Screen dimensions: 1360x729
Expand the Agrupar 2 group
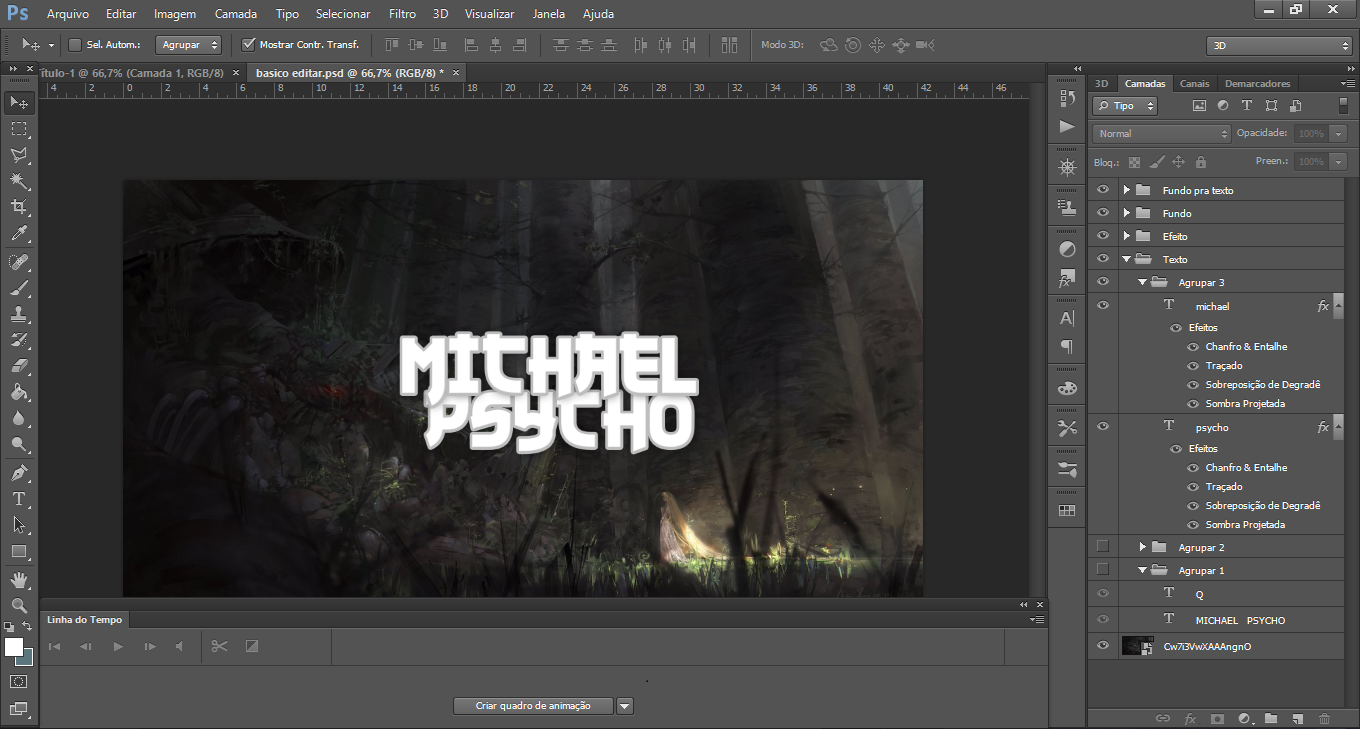(1142, 547)
